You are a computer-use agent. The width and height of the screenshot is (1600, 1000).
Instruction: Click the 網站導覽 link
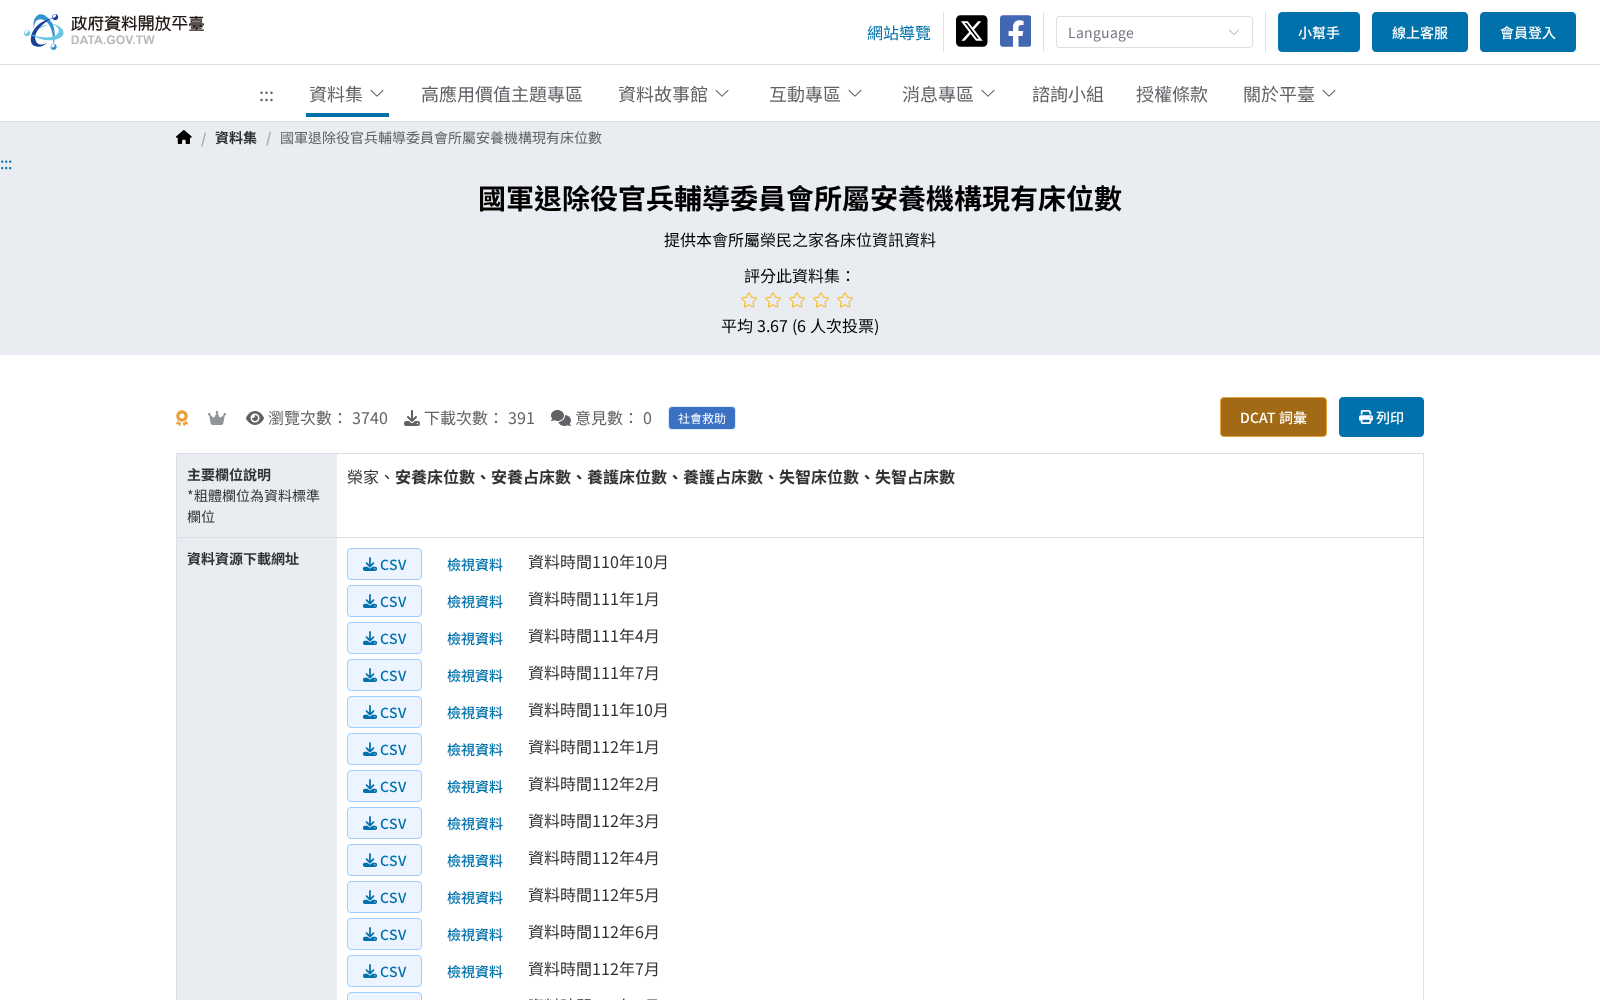(899, 33)
